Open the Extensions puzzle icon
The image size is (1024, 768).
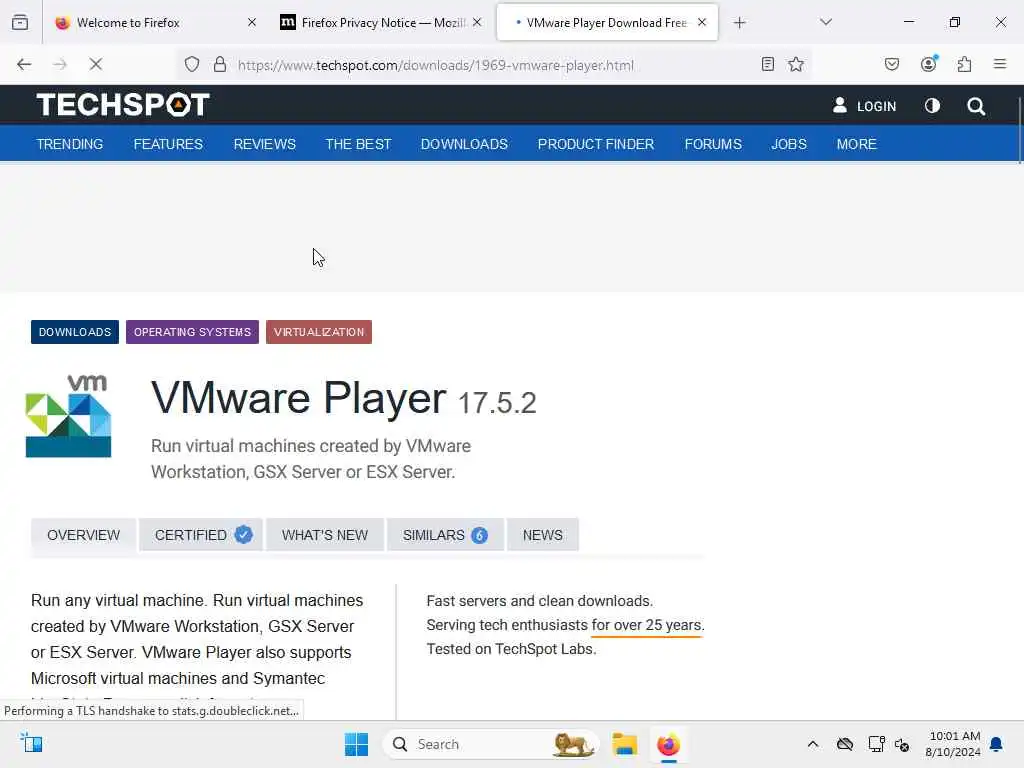click(964, 64)
